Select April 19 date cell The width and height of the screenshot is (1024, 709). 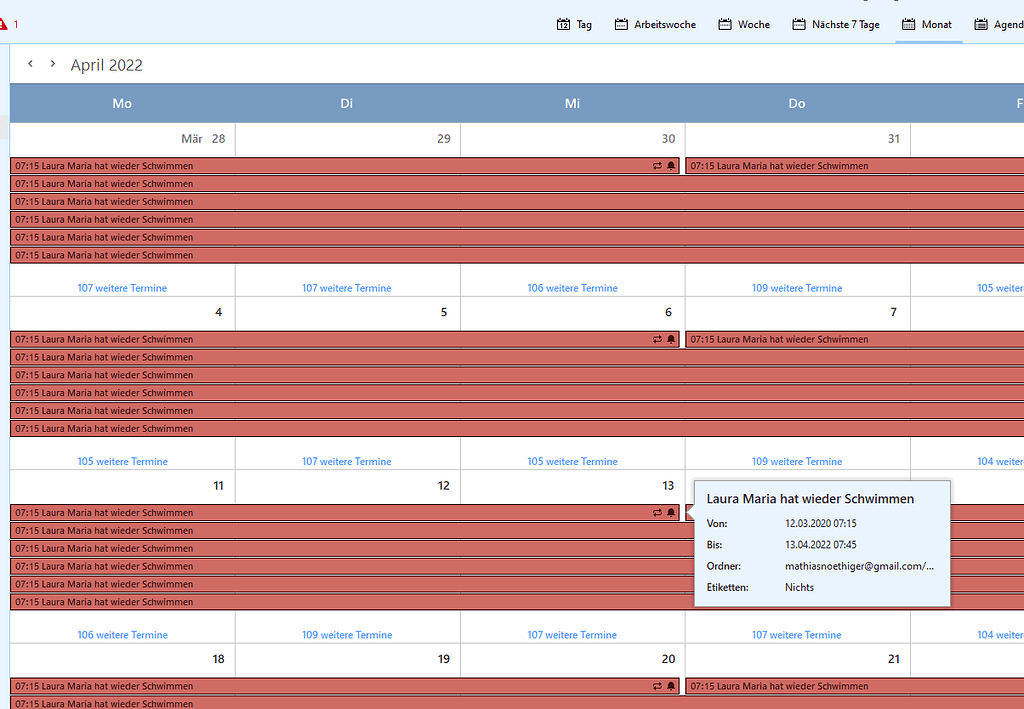point(347,659)
